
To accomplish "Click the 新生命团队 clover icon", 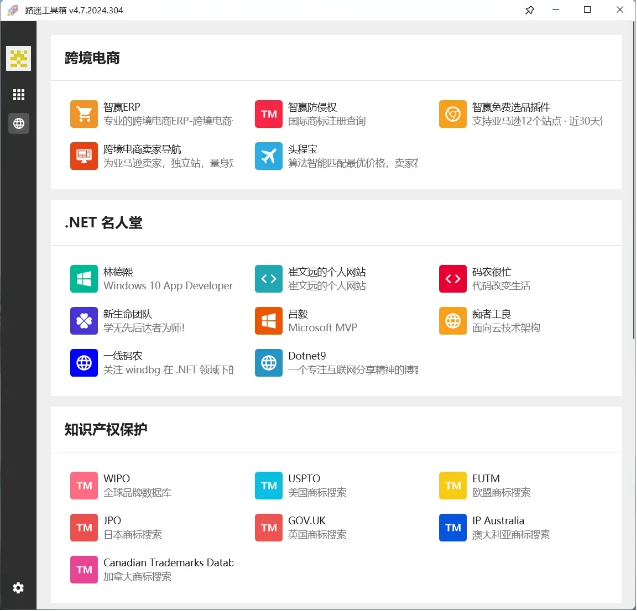I will coord(84,321).
